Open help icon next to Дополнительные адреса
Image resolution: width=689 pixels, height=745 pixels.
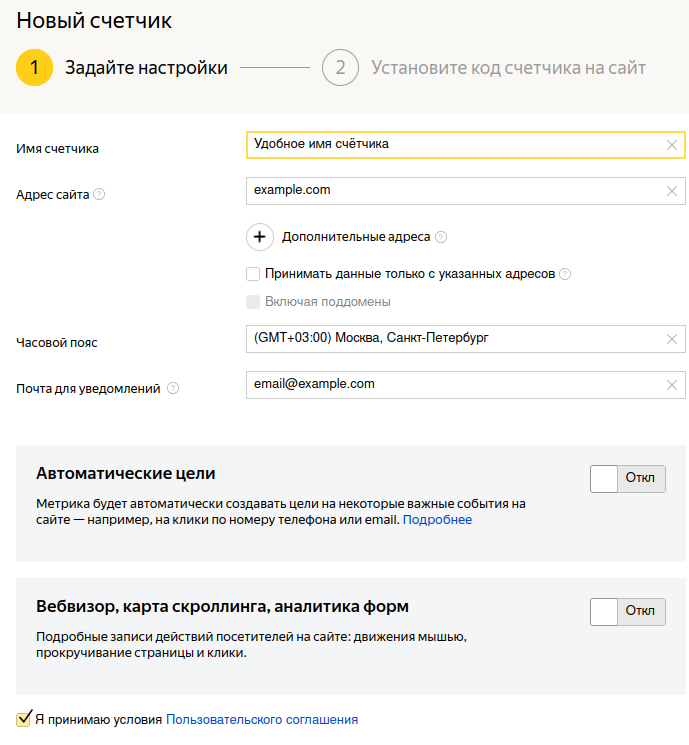click(441, 238)
